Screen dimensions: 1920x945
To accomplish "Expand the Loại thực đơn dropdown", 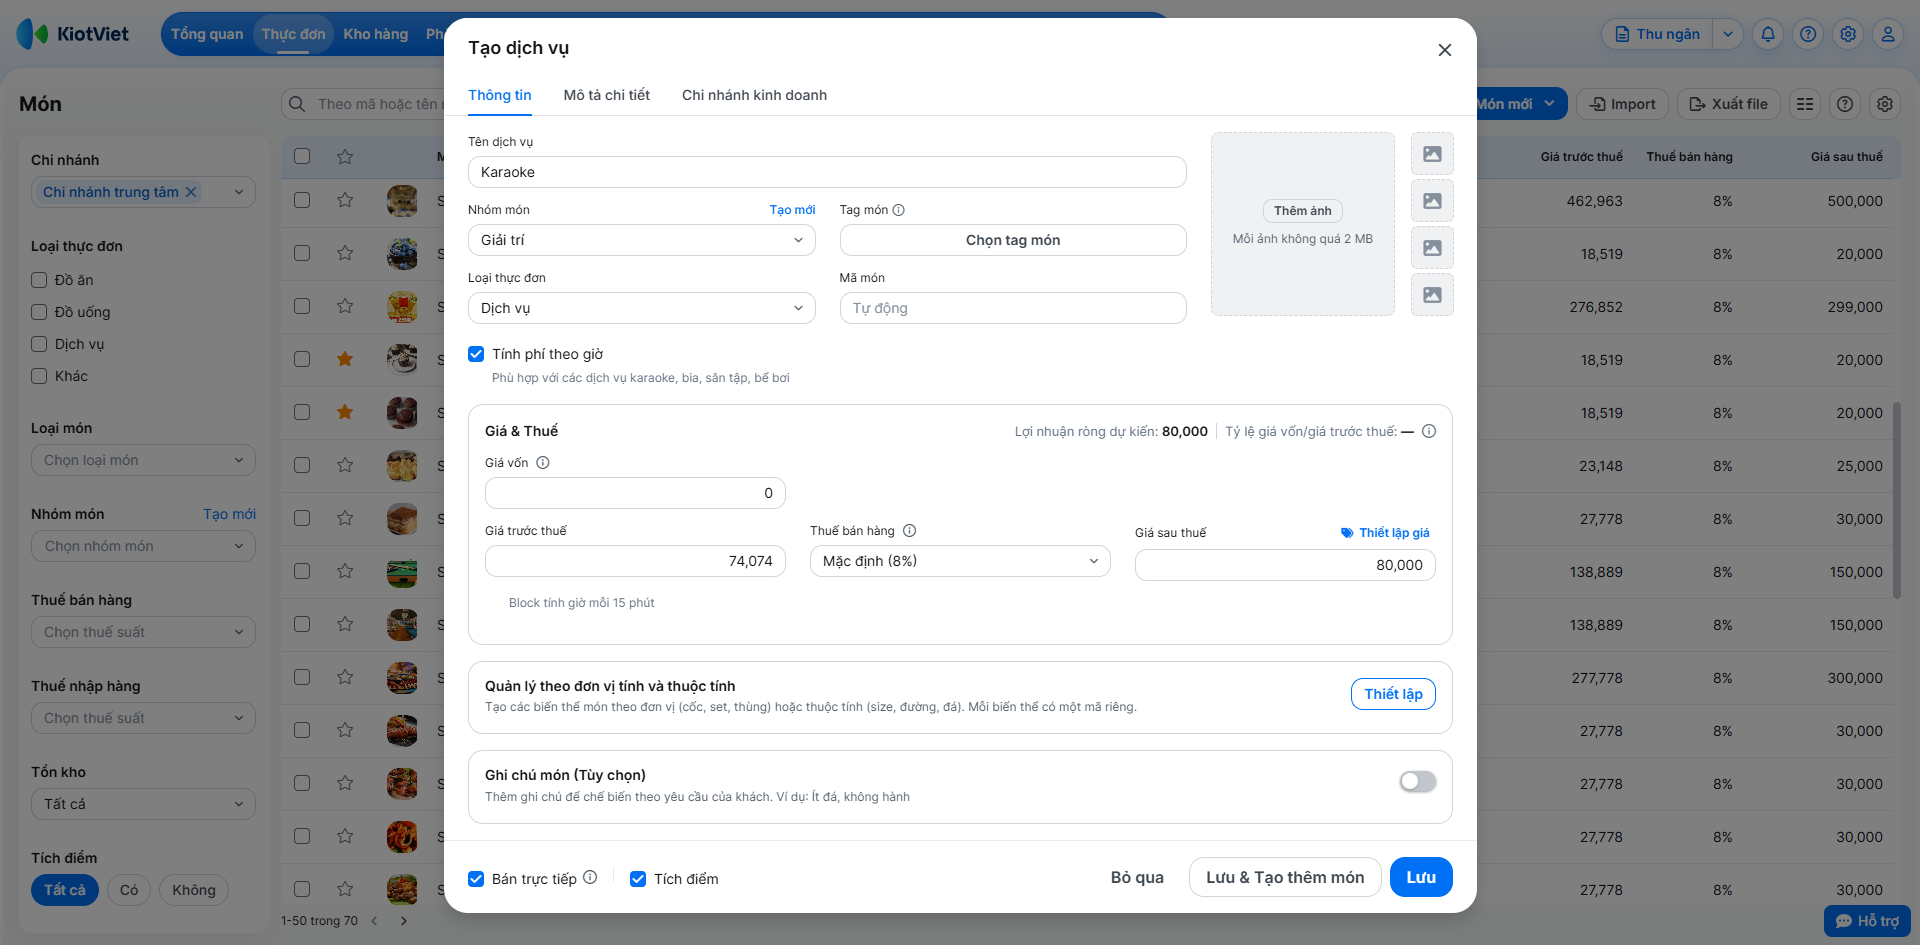I will pos(641,308).
